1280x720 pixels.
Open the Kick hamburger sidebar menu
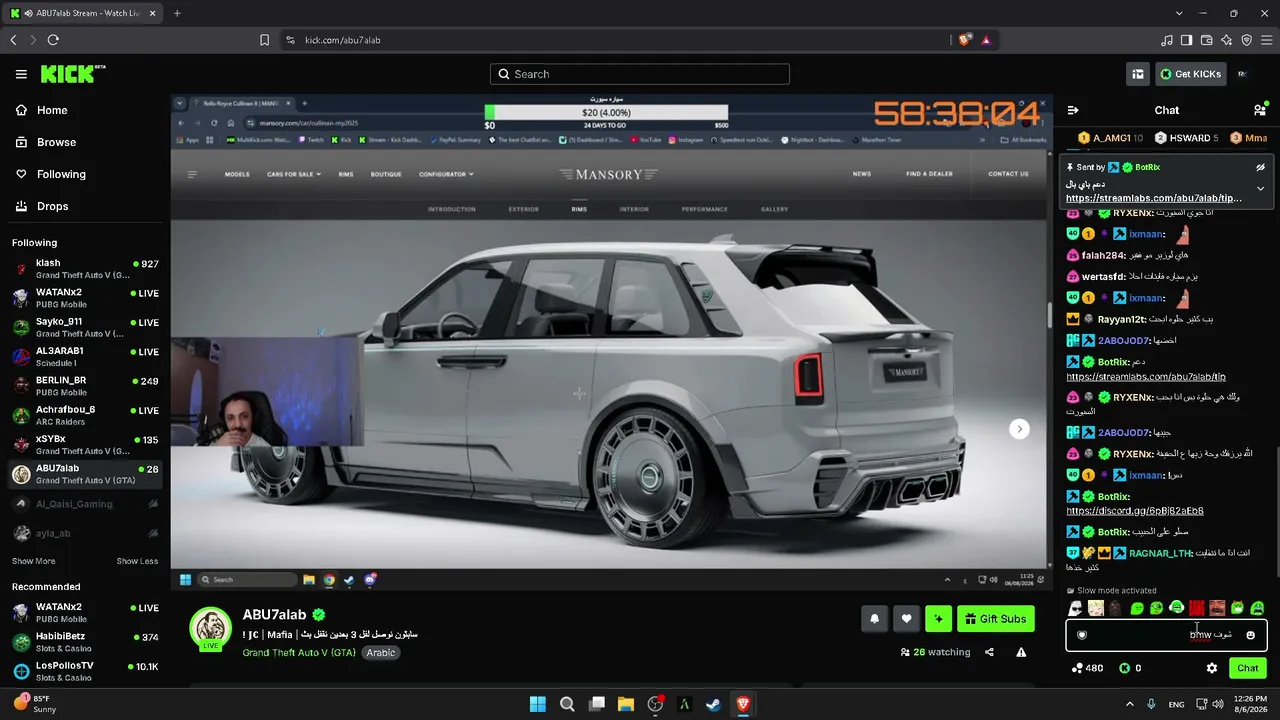tap(21, 74)
